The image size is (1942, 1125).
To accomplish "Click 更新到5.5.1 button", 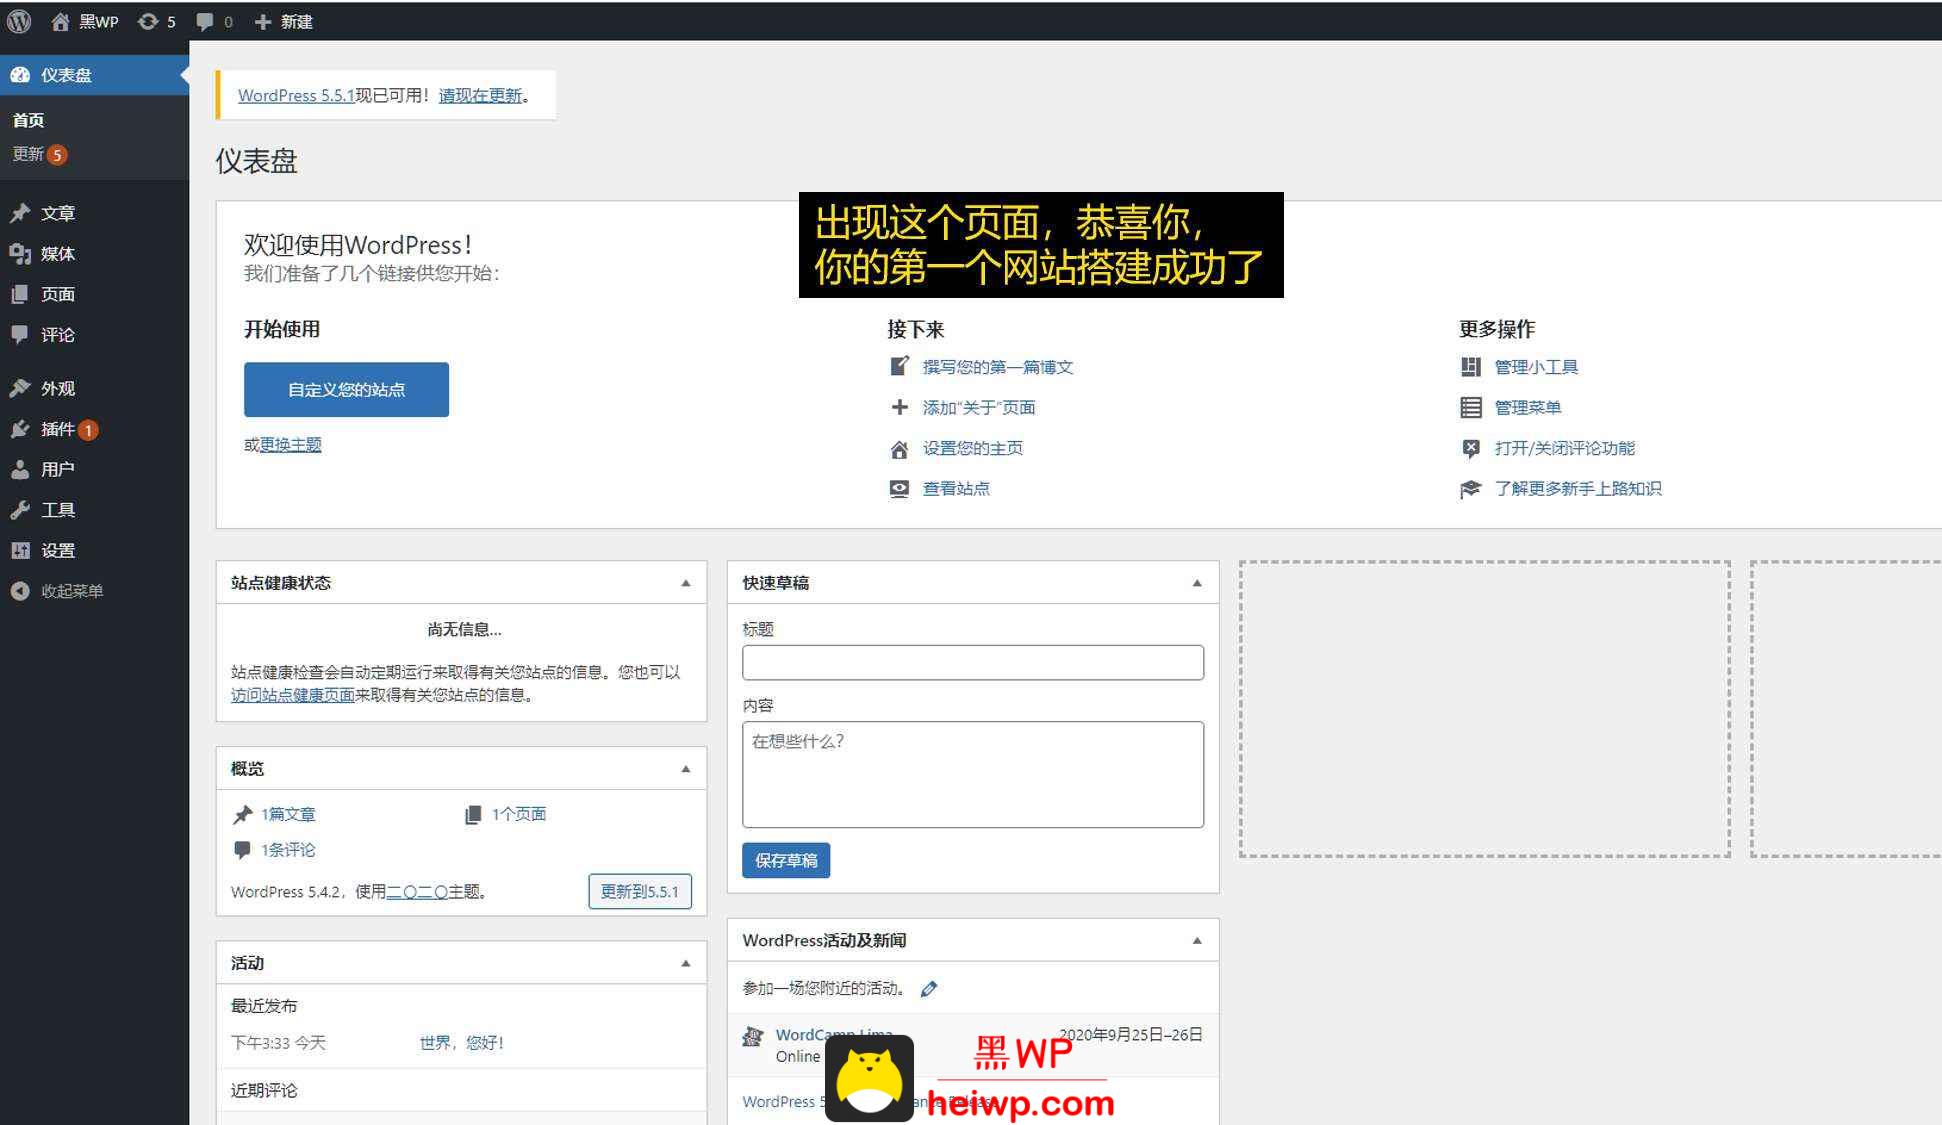I will click(640, 891).
